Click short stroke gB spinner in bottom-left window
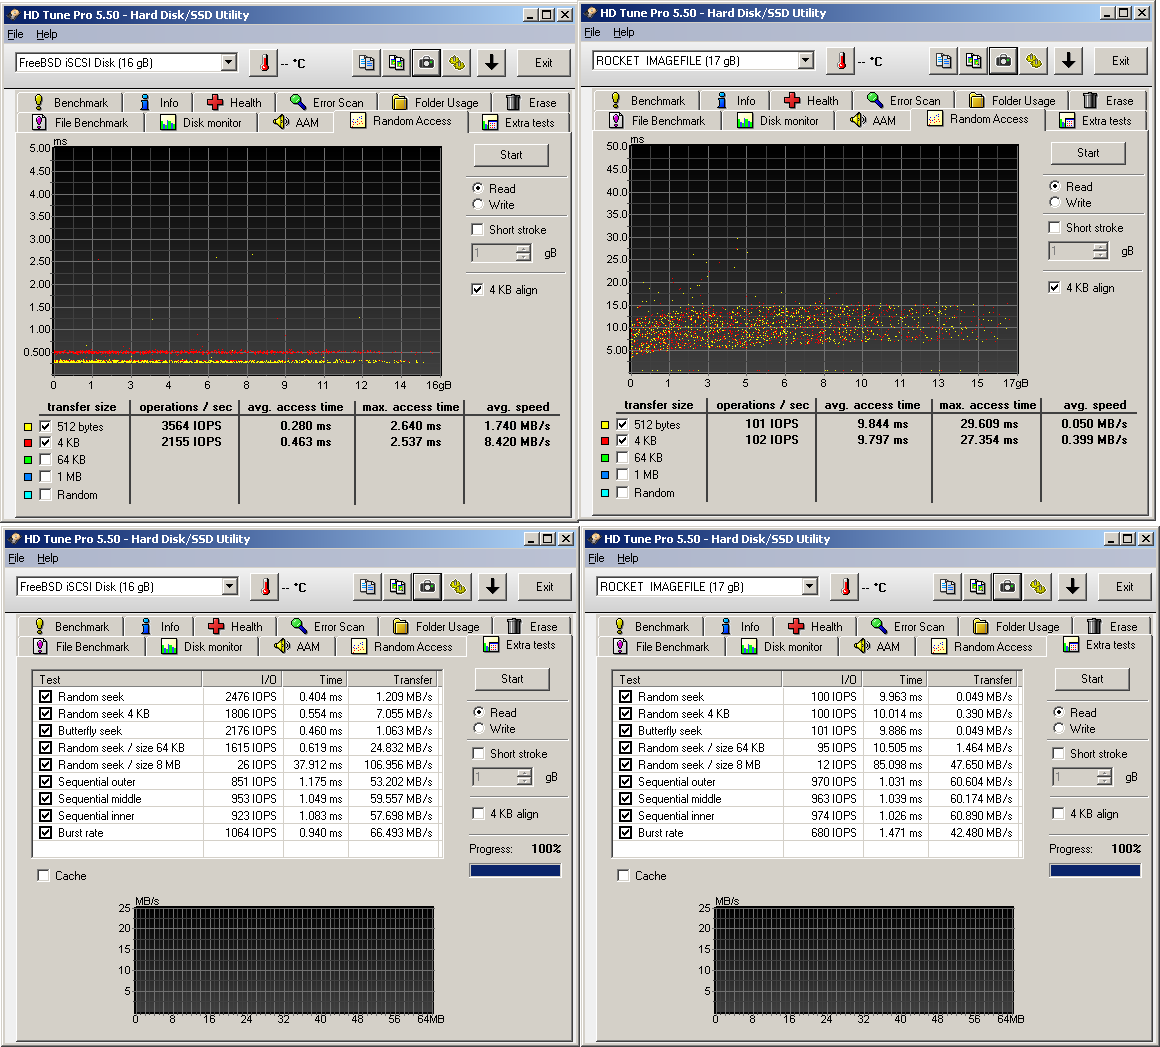1160x1047 pixels. 525,777
